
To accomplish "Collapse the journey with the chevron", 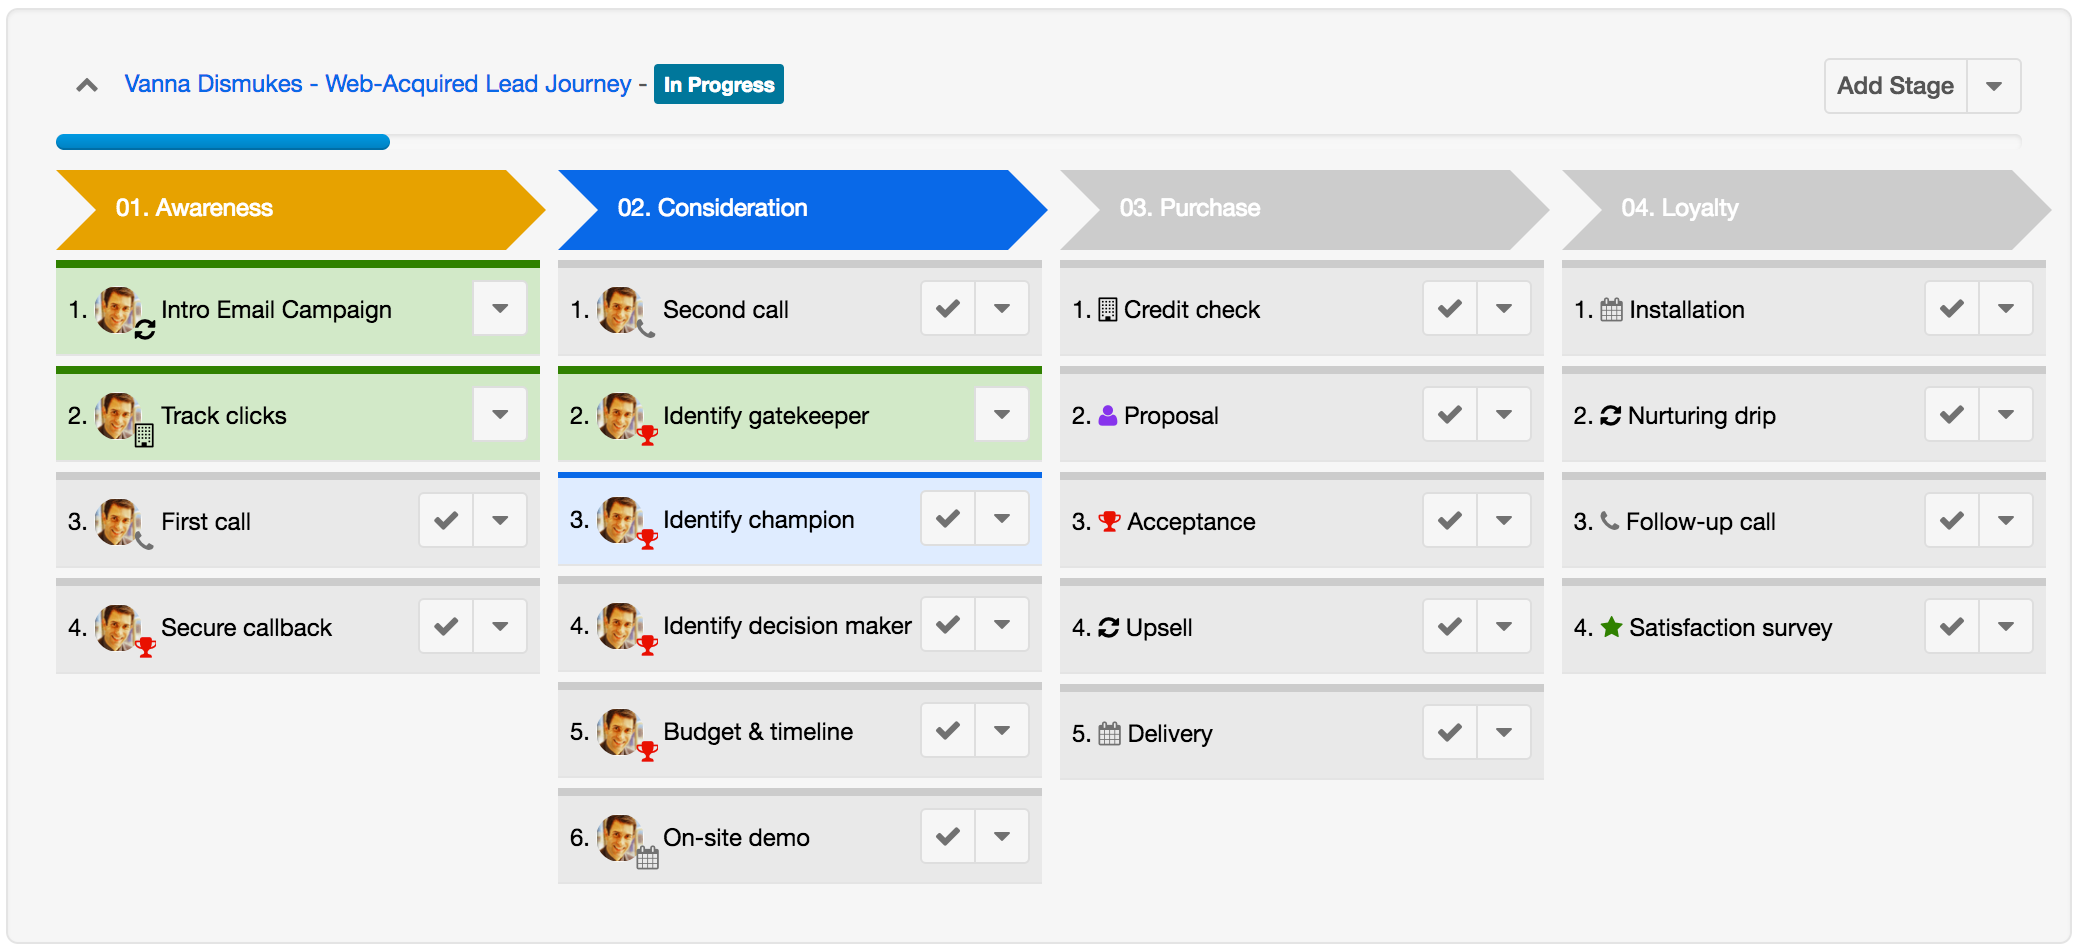I will click(87, 86).
